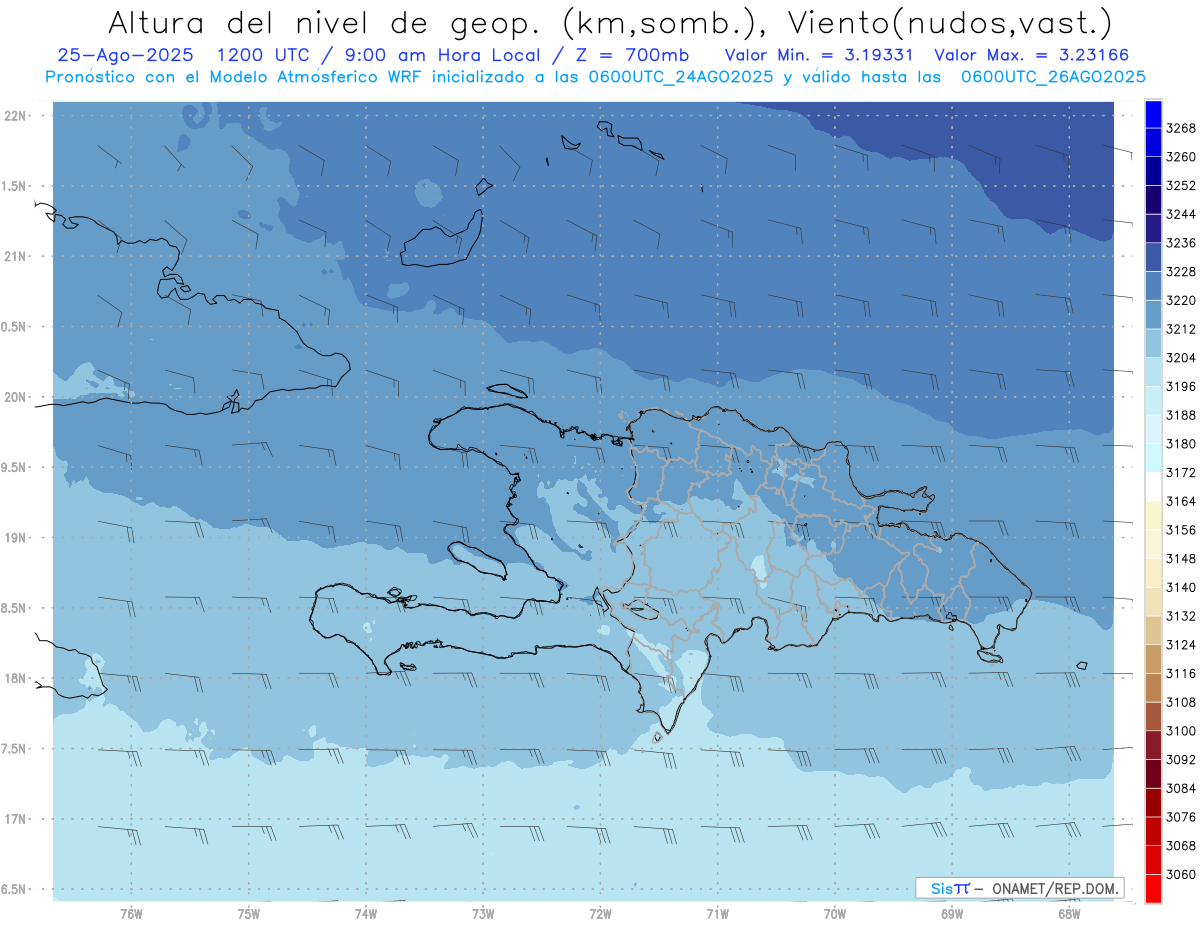The image size is (1200, 927).
Task: Click the '75W' longitude label
Action: (249, 914)
